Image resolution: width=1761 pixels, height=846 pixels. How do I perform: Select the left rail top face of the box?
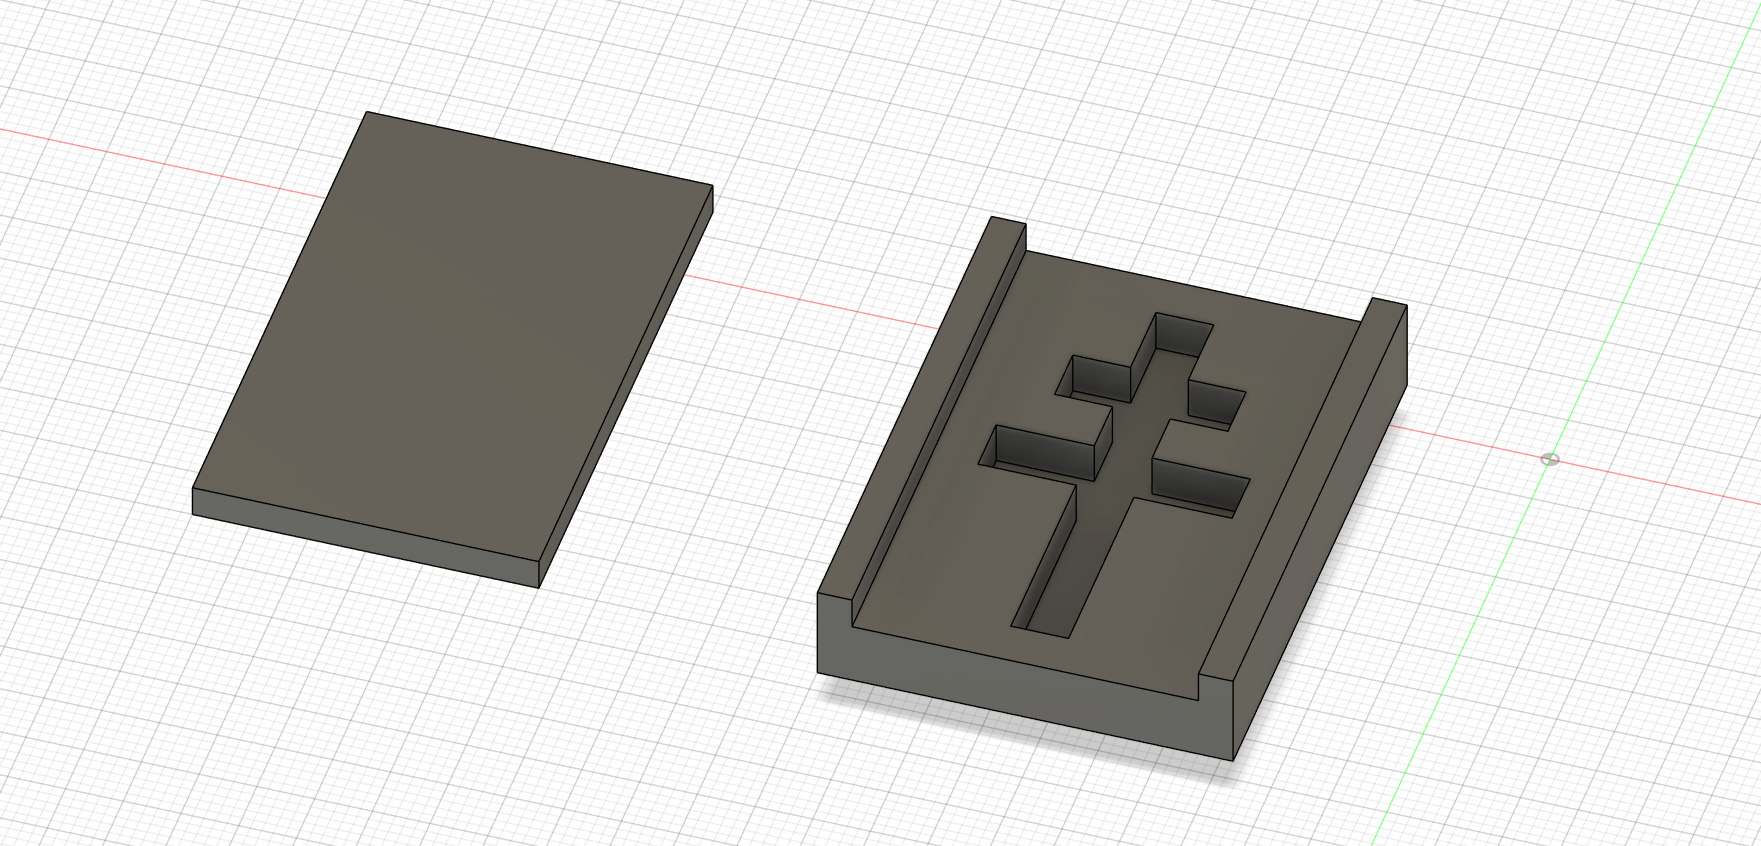pyautogui.click(x=920, y=410)
